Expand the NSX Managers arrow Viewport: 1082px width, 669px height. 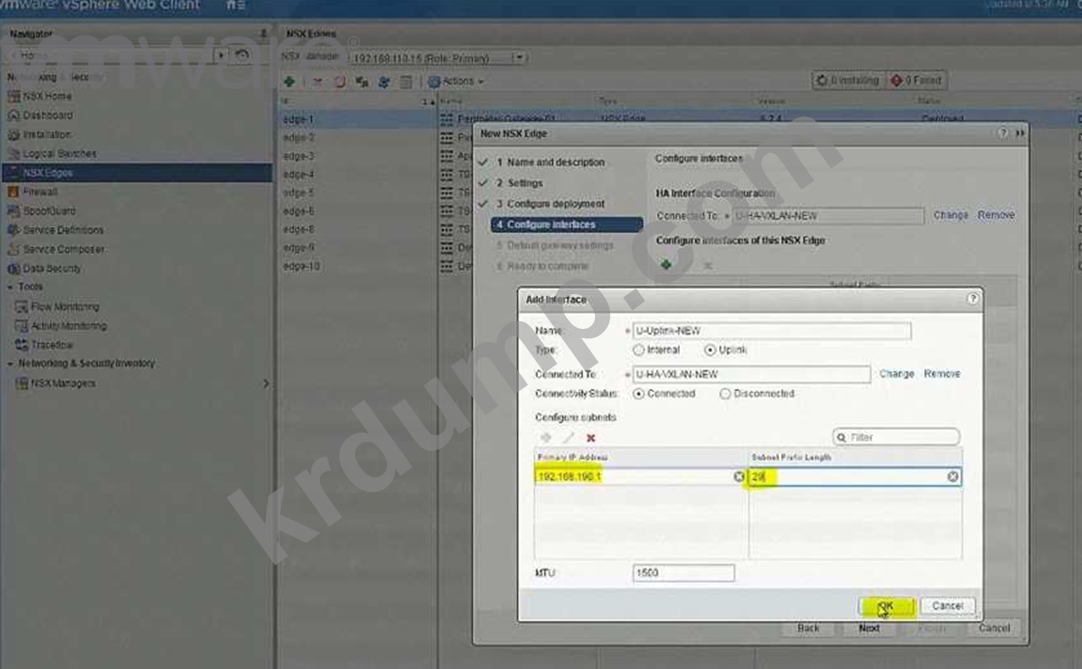click(x=266, y=383)
